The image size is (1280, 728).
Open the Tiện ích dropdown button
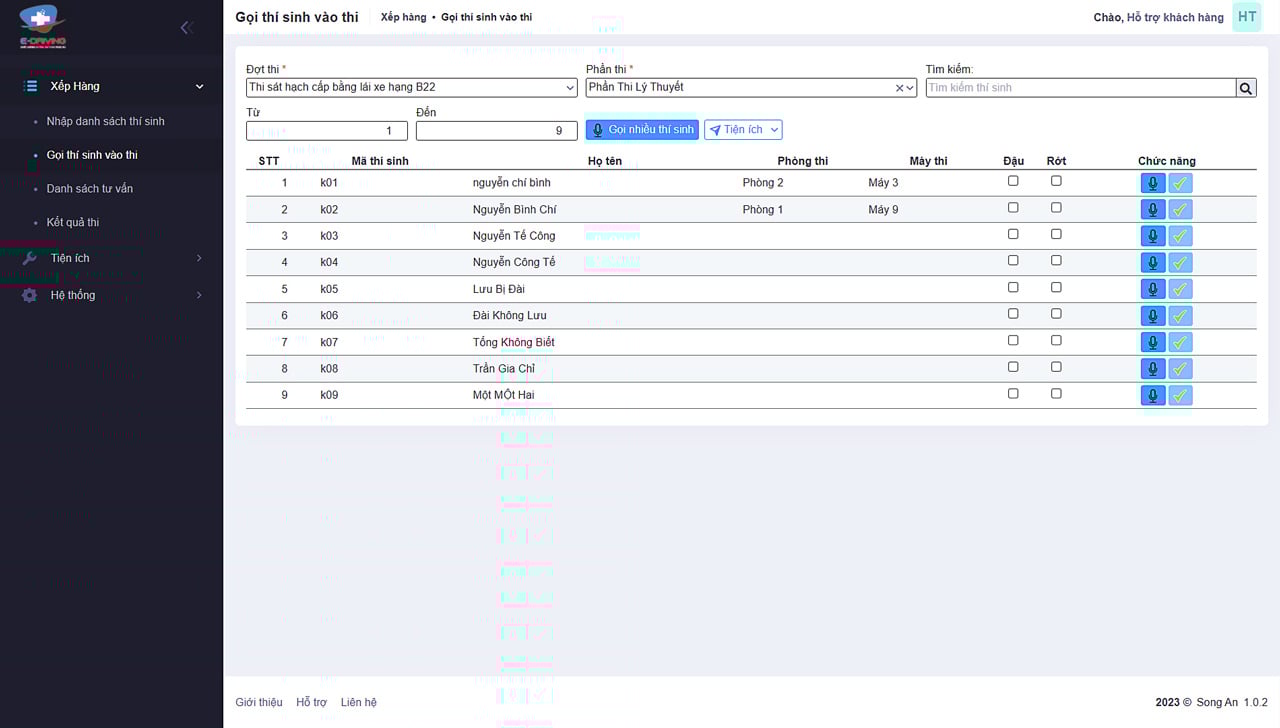pyautogui.click(x=743, y=130)
